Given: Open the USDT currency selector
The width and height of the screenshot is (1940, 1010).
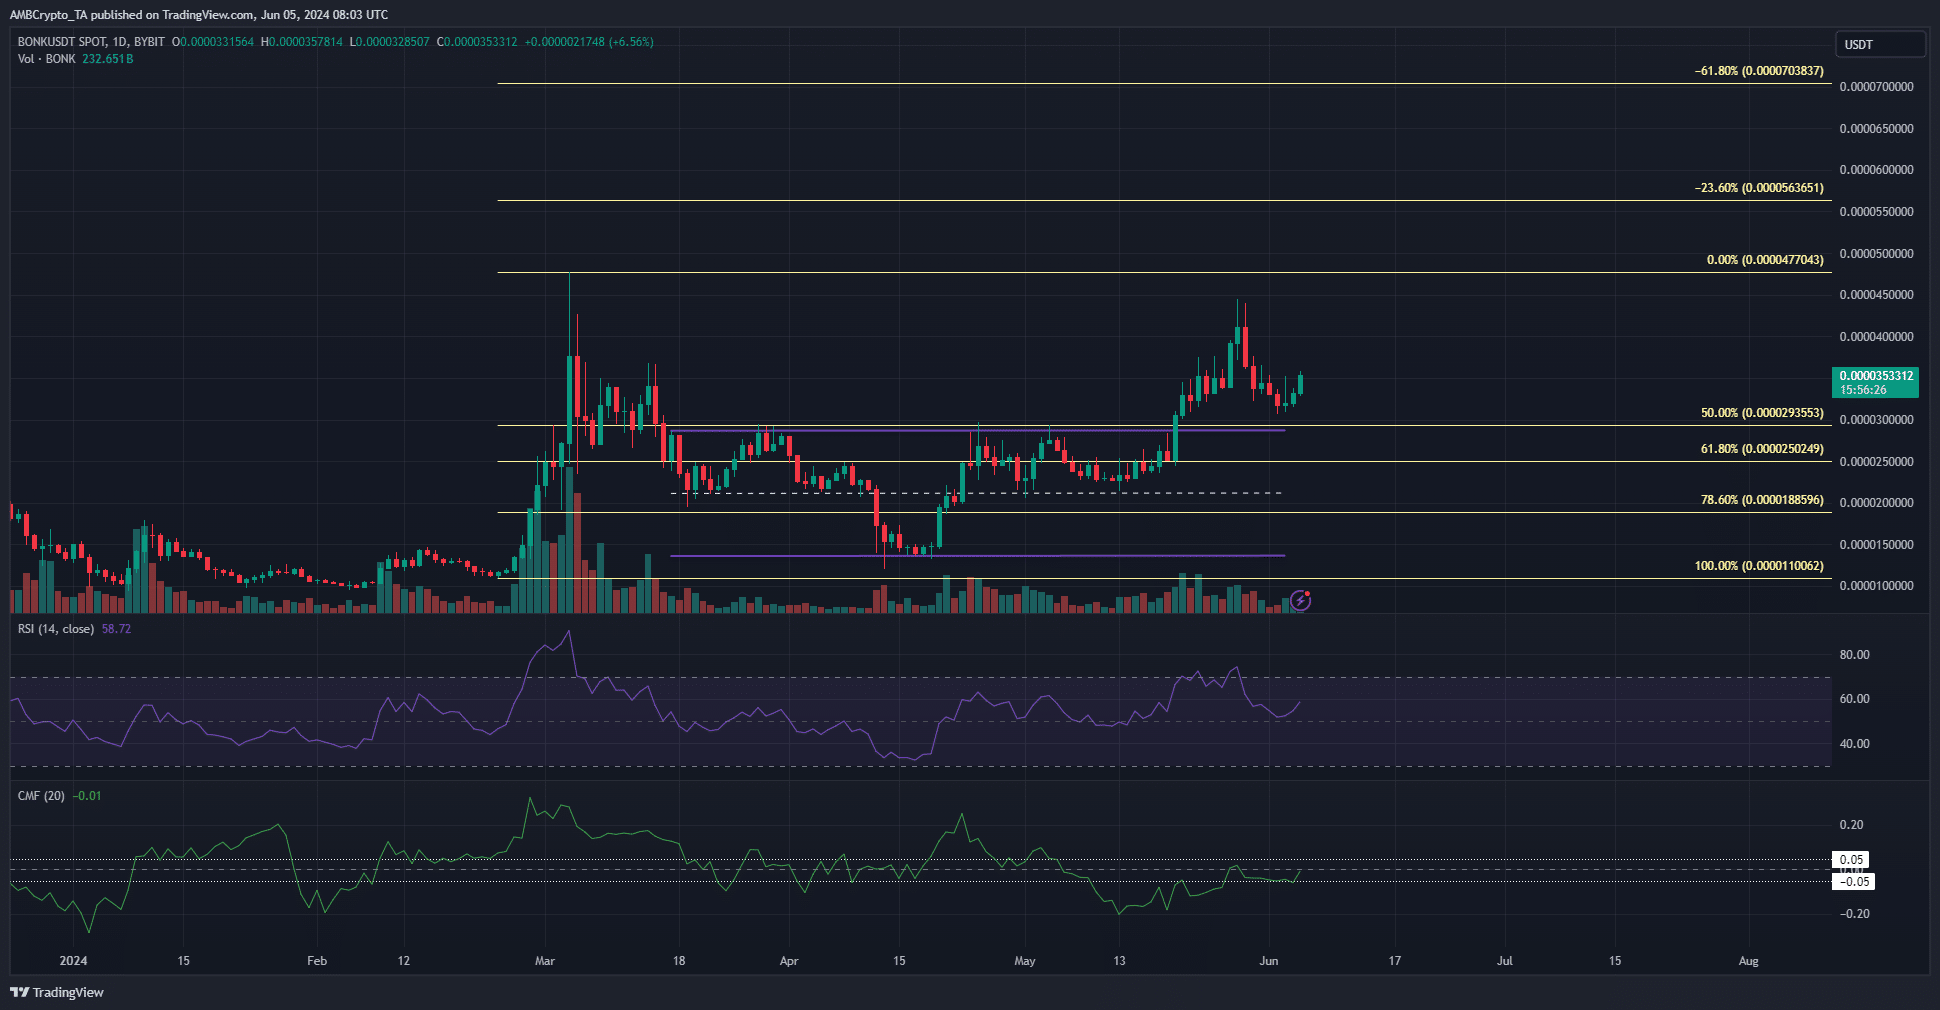Looking at the screenshot, I should tap(1880, 44).
